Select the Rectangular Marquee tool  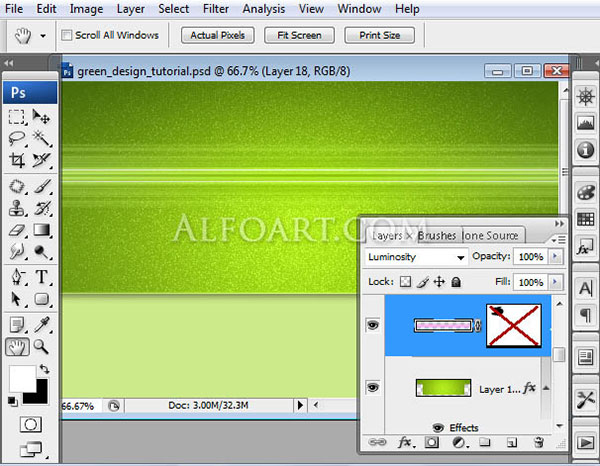pyautogui.click(x=16, y=117)
